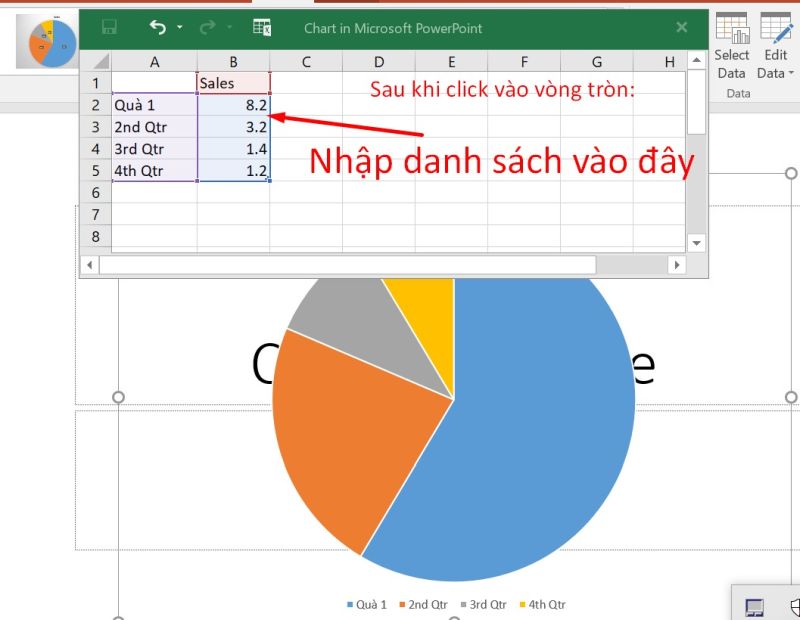Click the touchpad icon in system tray
The image size is (800, 620).
pyautogui.click(x=755, y=607)
